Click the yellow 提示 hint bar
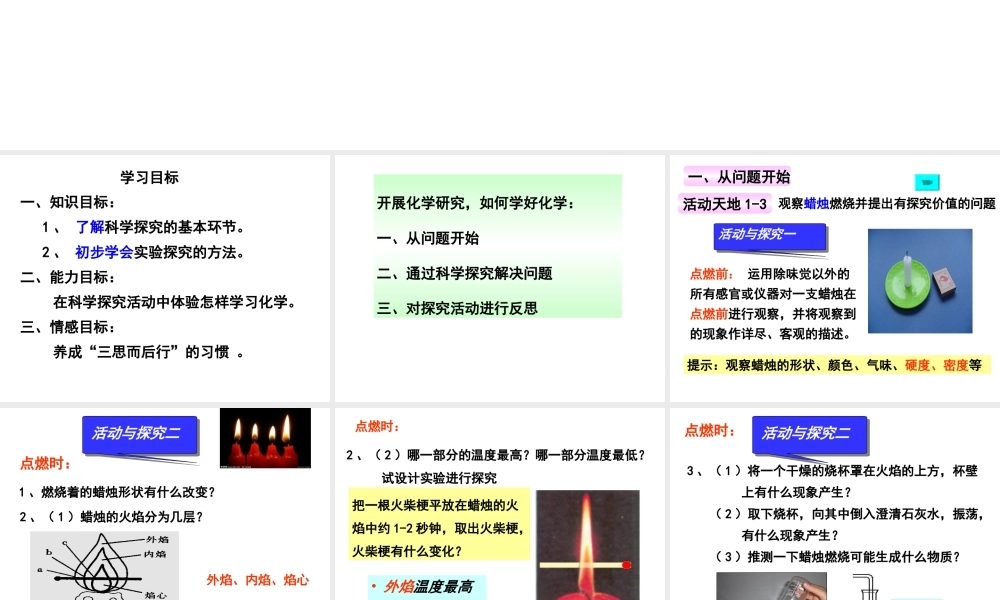Screen dimensions: 1000x600 click(x=836, y=365)
